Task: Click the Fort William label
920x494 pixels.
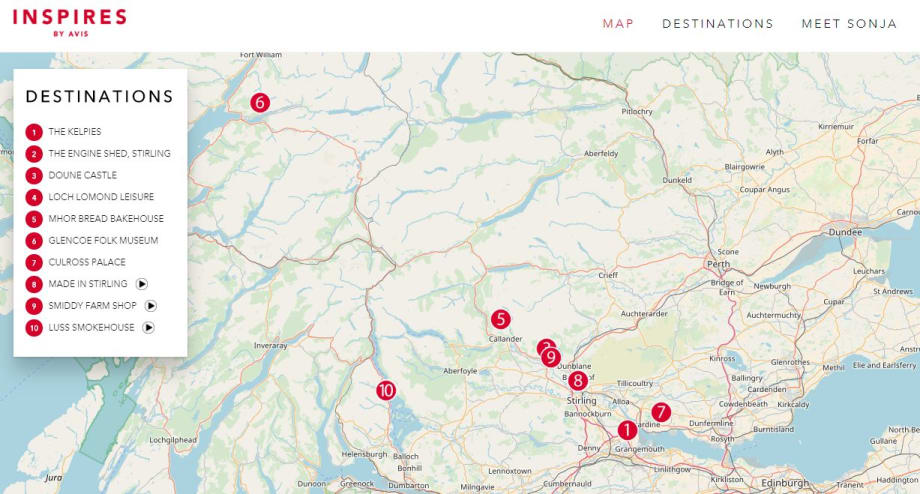Action: pyautogui.click(x=261, y=55)
